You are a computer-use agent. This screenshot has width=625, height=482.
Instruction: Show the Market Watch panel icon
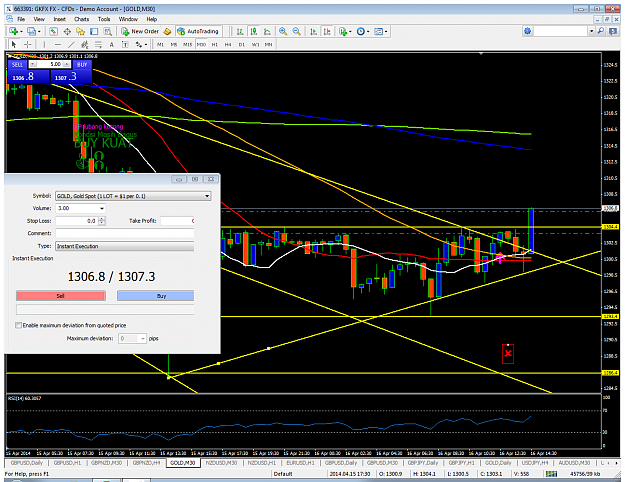pyautogui.click(x=53, y=31)
